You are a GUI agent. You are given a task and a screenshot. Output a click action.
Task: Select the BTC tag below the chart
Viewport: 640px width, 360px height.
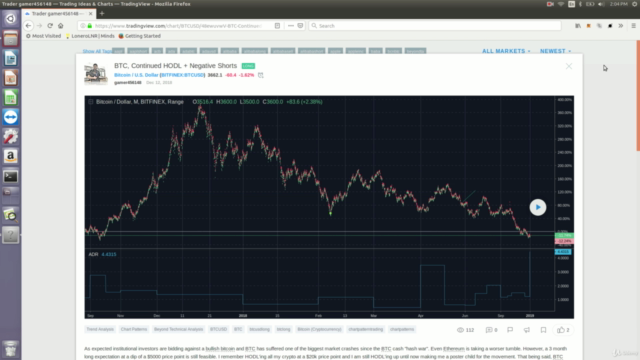click(238, 329)
